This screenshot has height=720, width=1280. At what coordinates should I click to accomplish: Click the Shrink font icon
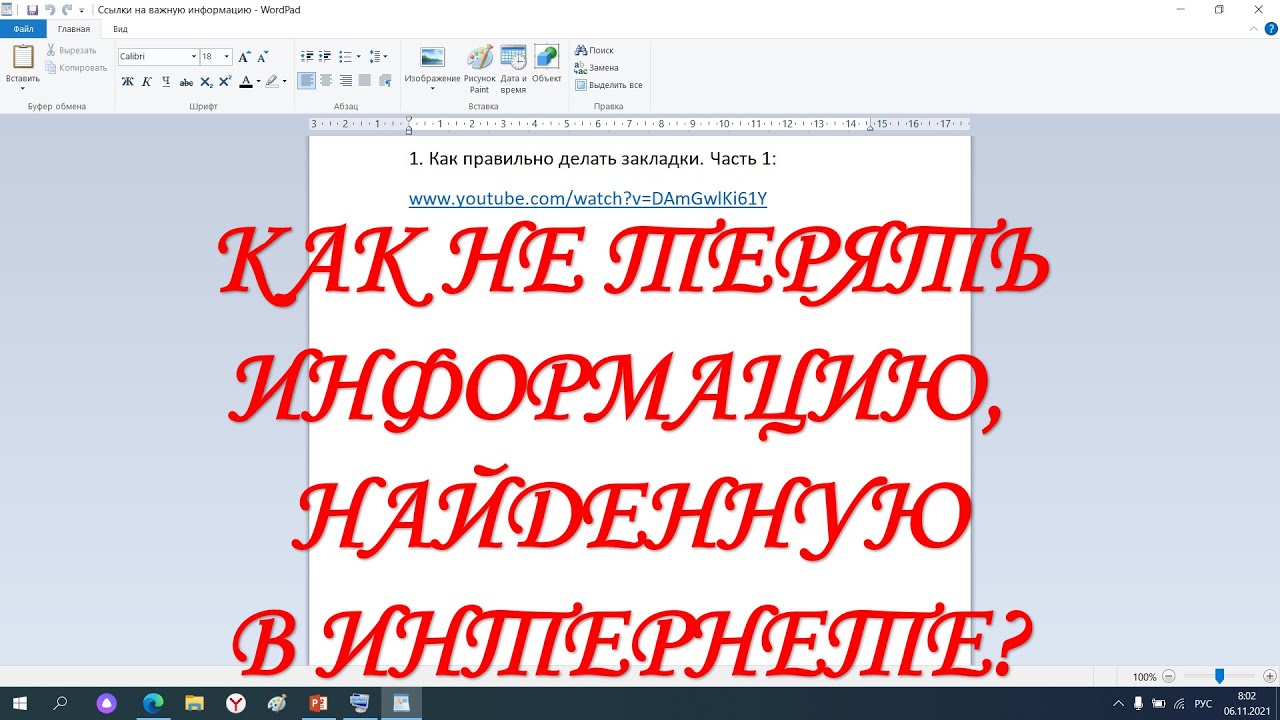262,57
